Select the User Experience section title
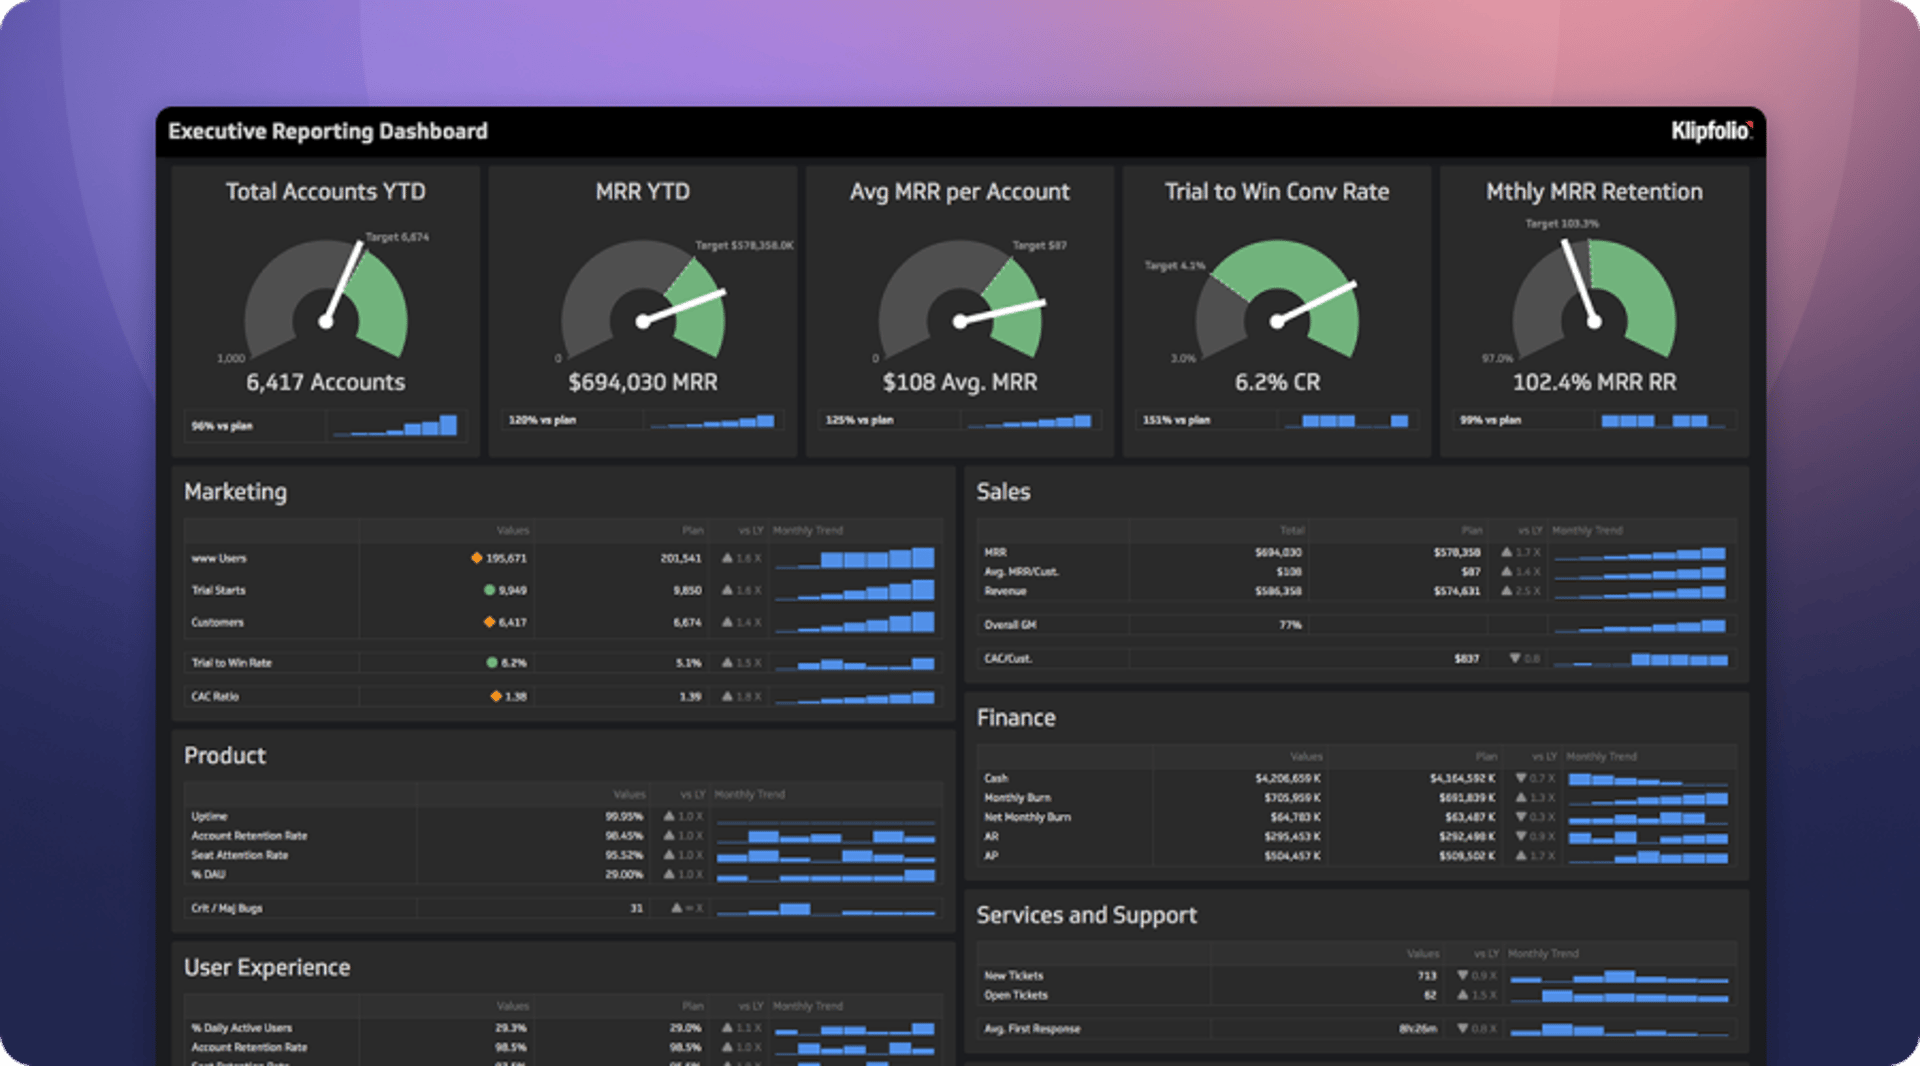Screen dimensions: 1920x1066 tap(267, 967)
